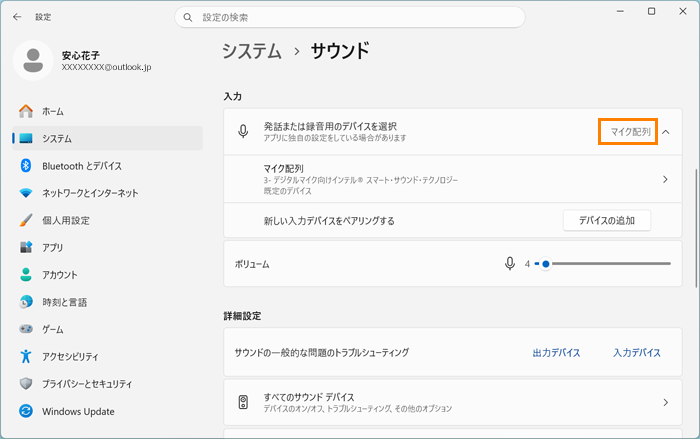
Task: Click the マイク配列 selected device label
Action: point(630,132)
